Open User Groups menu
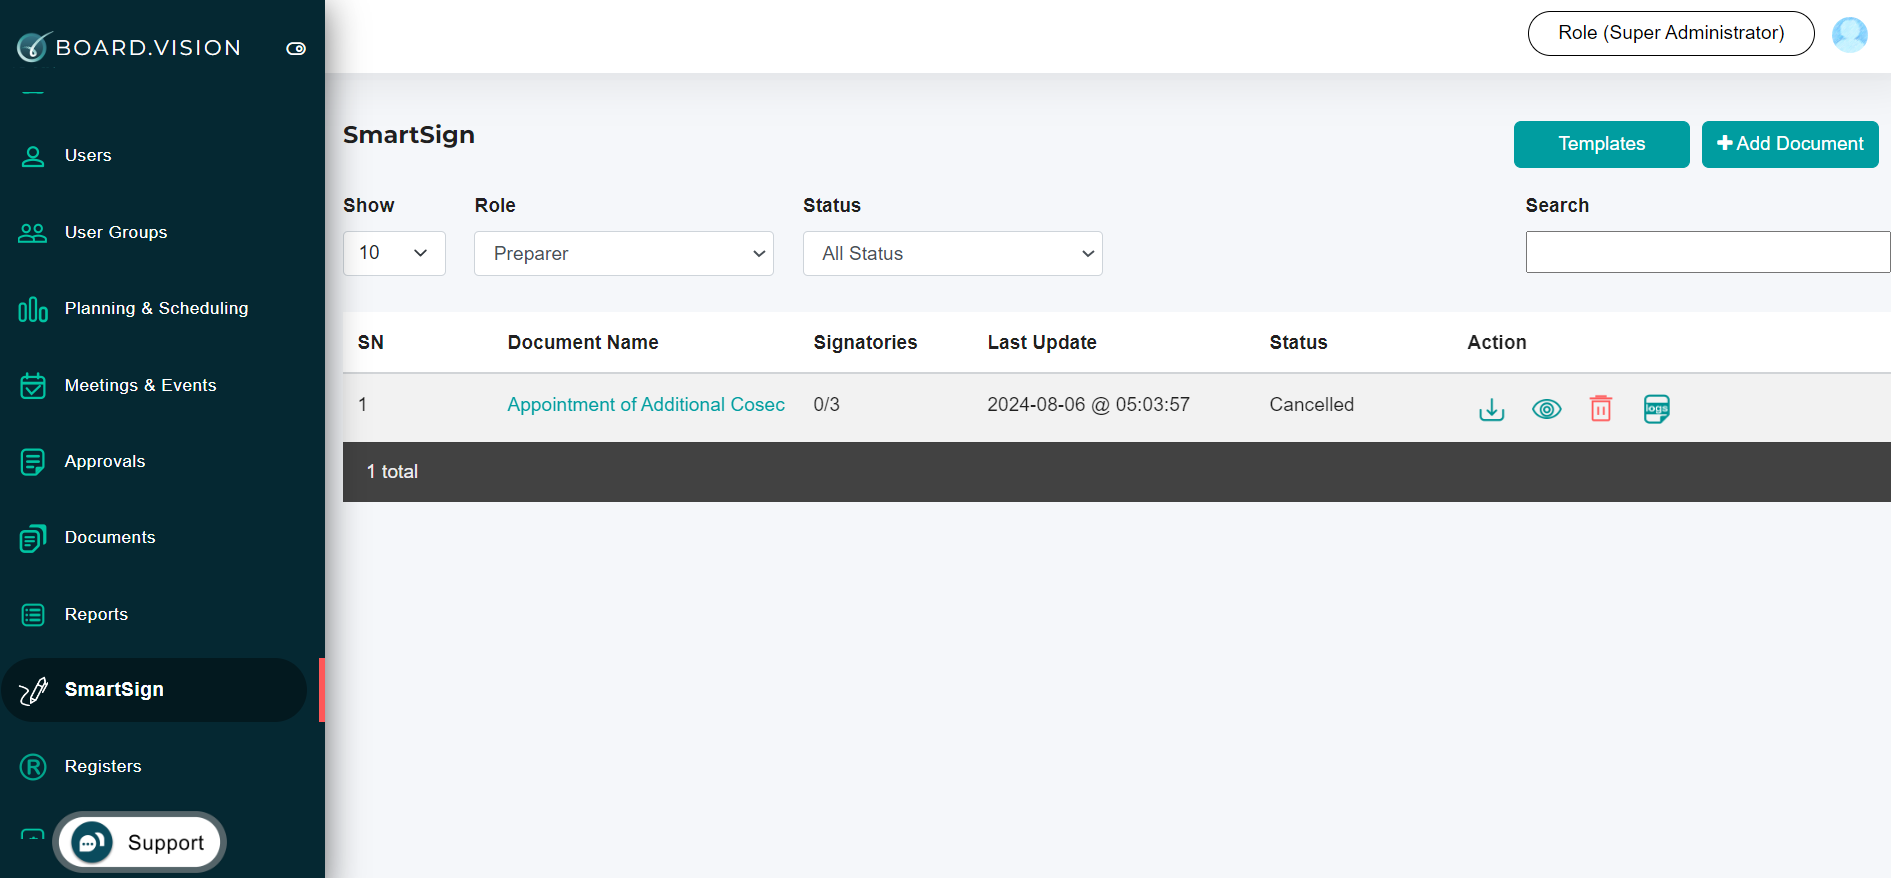The height and width of the screenshot is (878, 1891). click(116, 232)
